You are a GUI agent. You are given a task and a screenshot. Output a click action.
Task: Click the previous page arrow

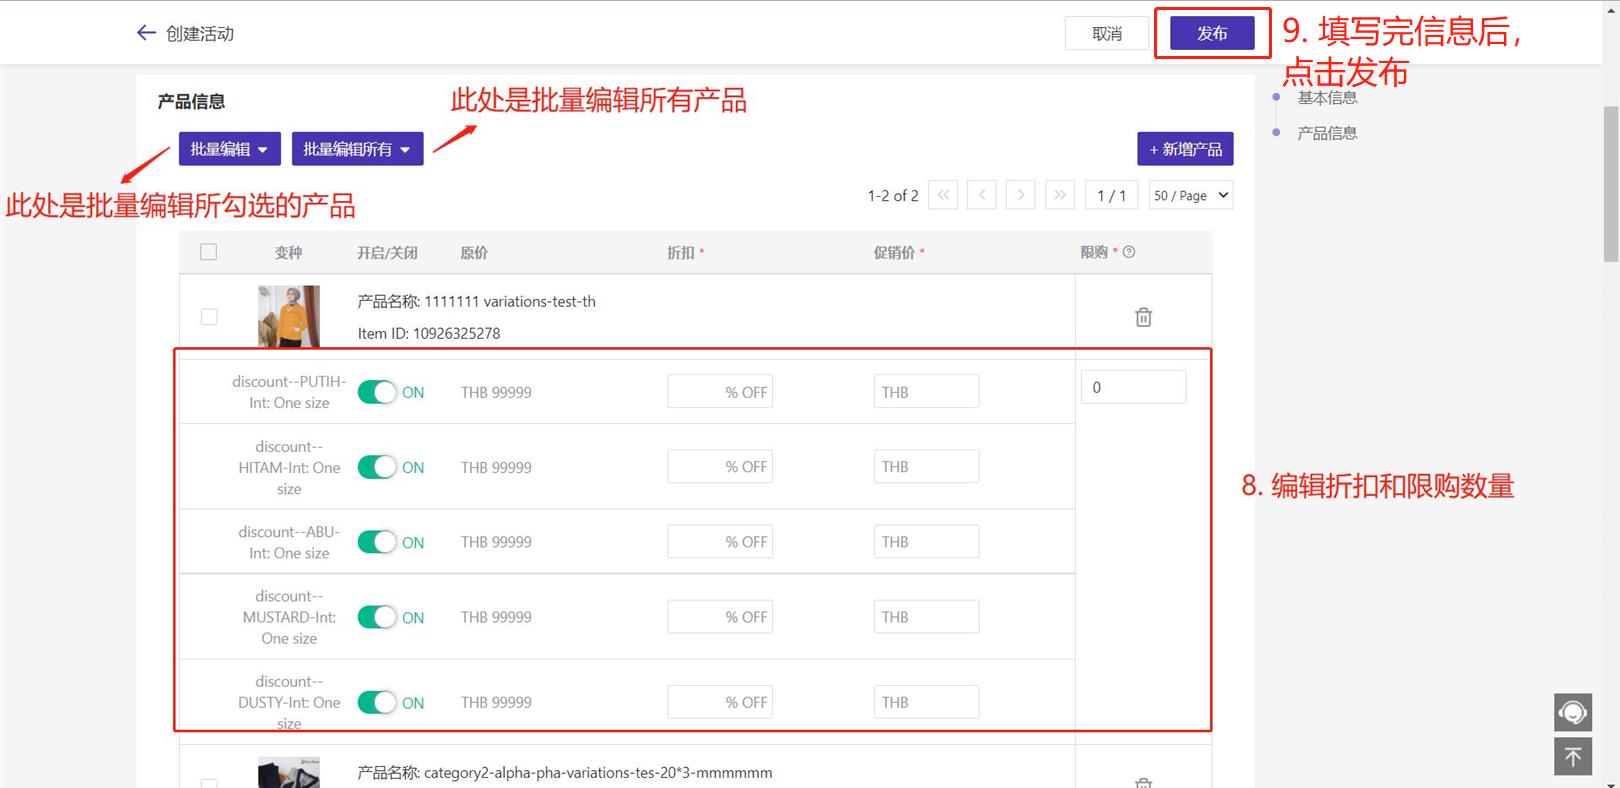982,195
